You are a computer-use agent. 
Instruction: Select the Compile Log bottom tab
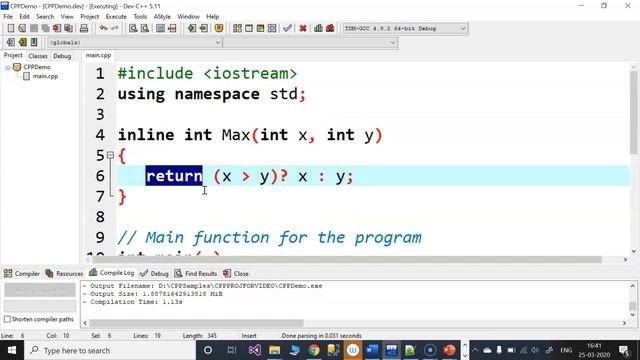coord(111,273)
